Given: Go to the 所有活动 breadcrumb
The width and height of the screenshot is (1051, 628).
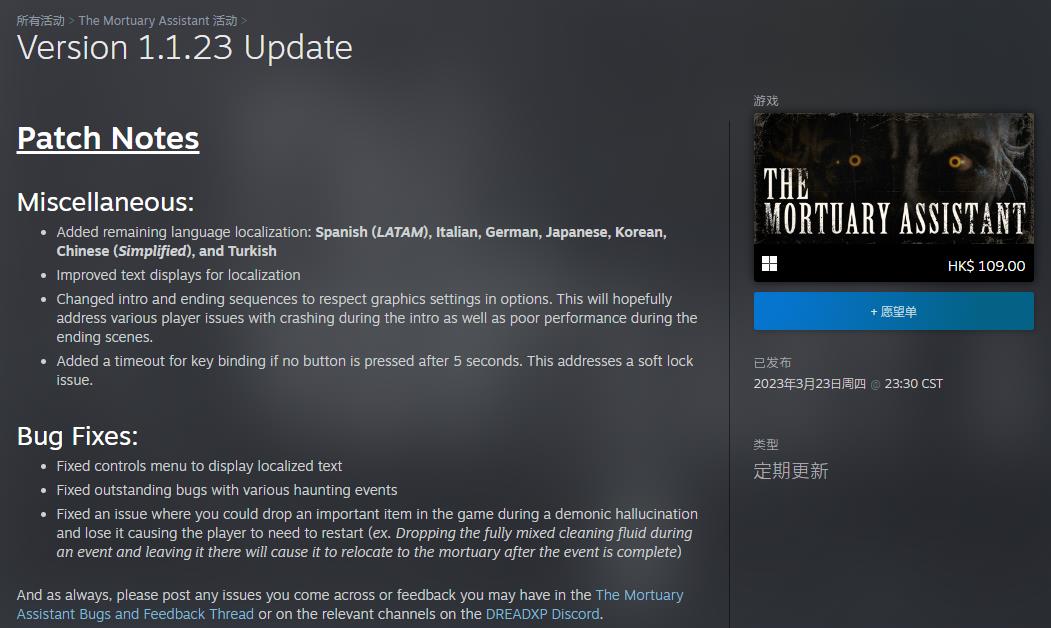Looking at the screenshot, I should click(40, 21).
